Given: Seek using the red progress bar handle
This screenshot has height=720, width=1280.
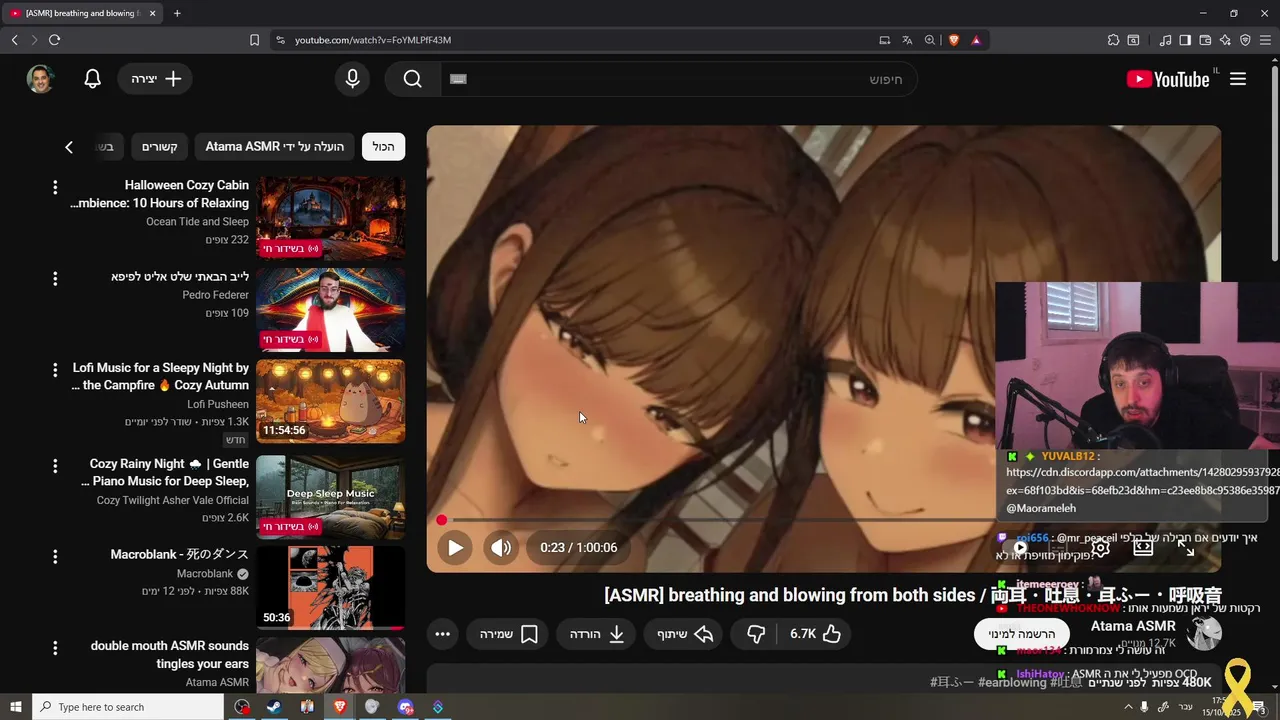Looking at the screenshot, I should tap(441, 520).
